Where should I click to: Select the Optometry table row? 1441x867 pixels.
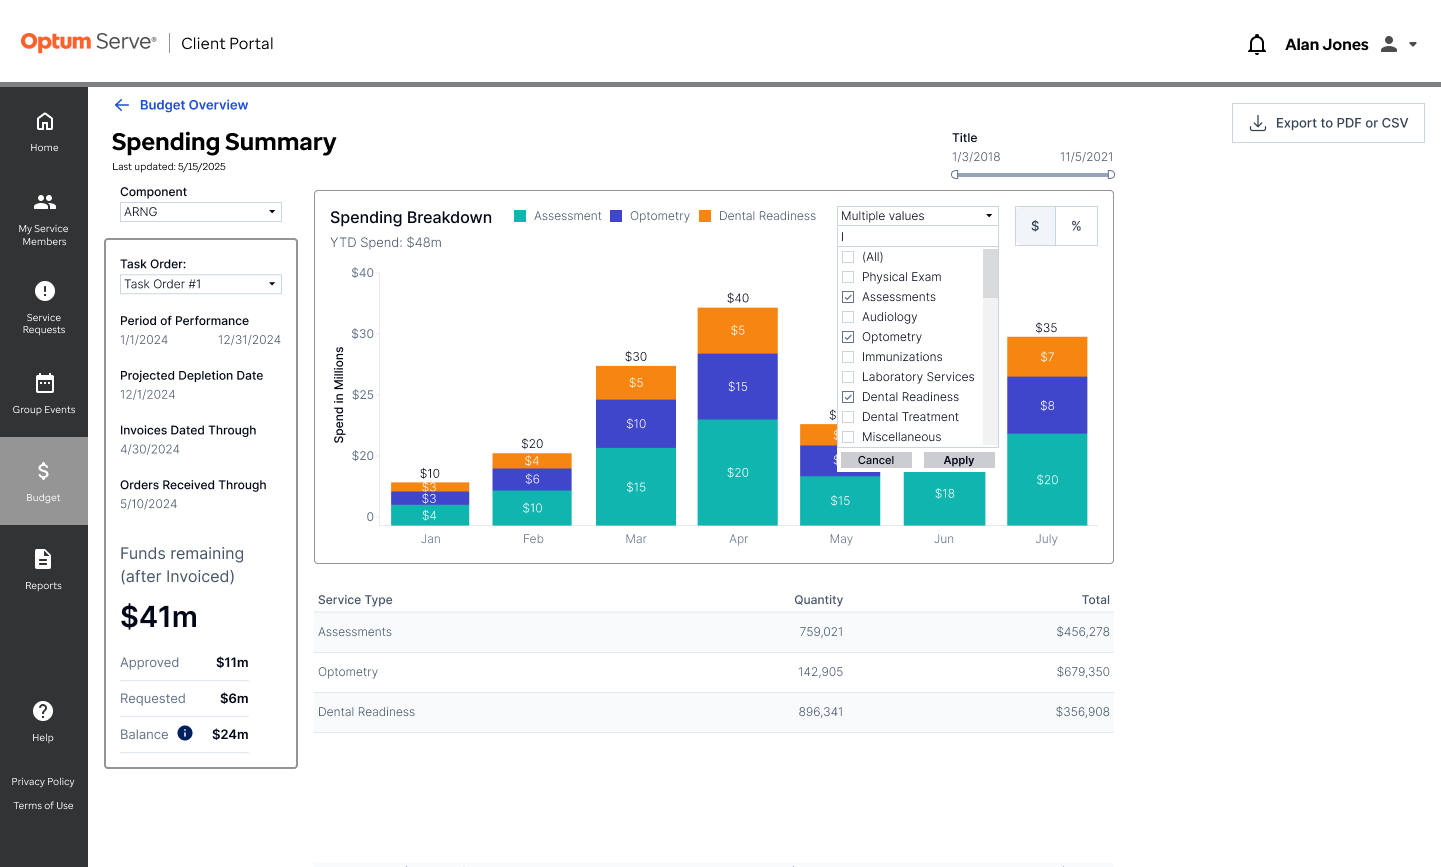click(714, 672)
